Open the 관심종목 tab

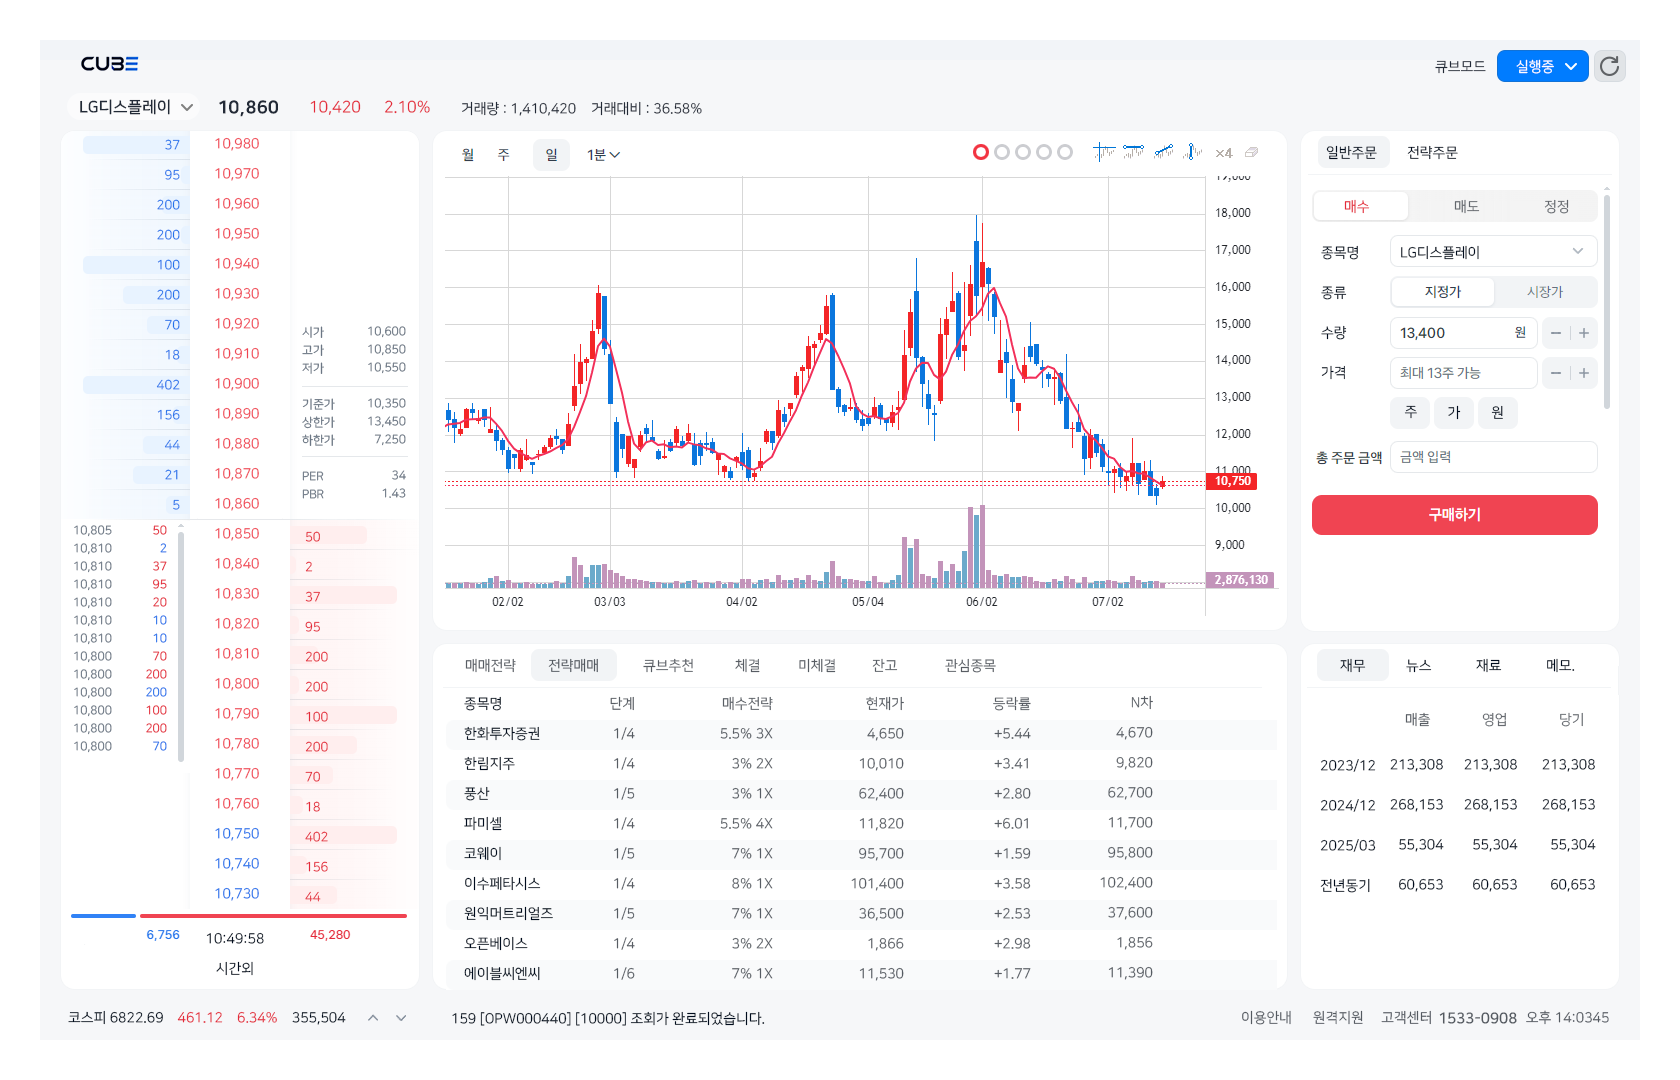coord(970,666)
